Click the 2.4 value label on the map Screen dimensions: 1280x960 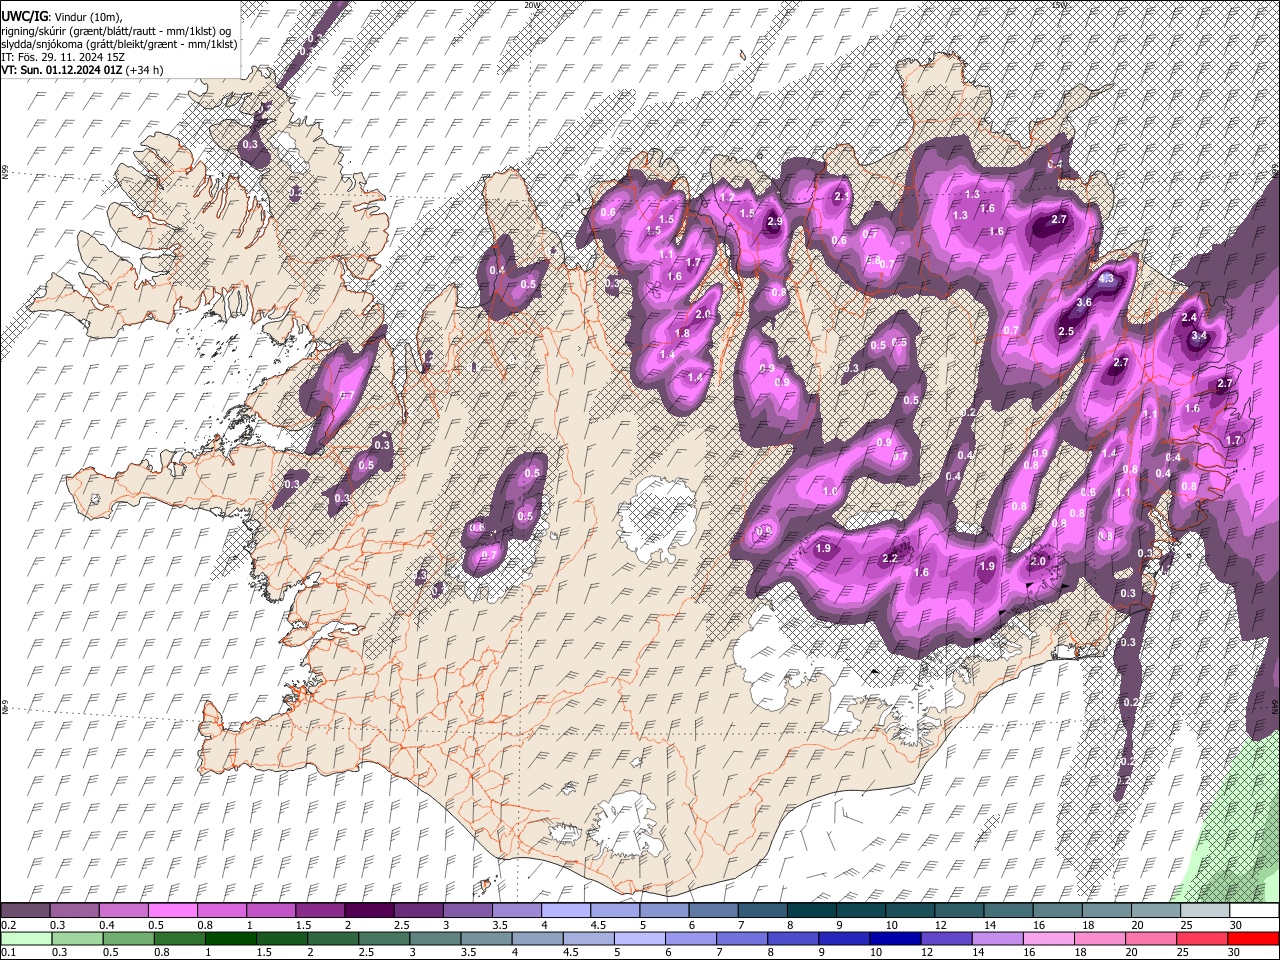click(x=1189, y=318)
